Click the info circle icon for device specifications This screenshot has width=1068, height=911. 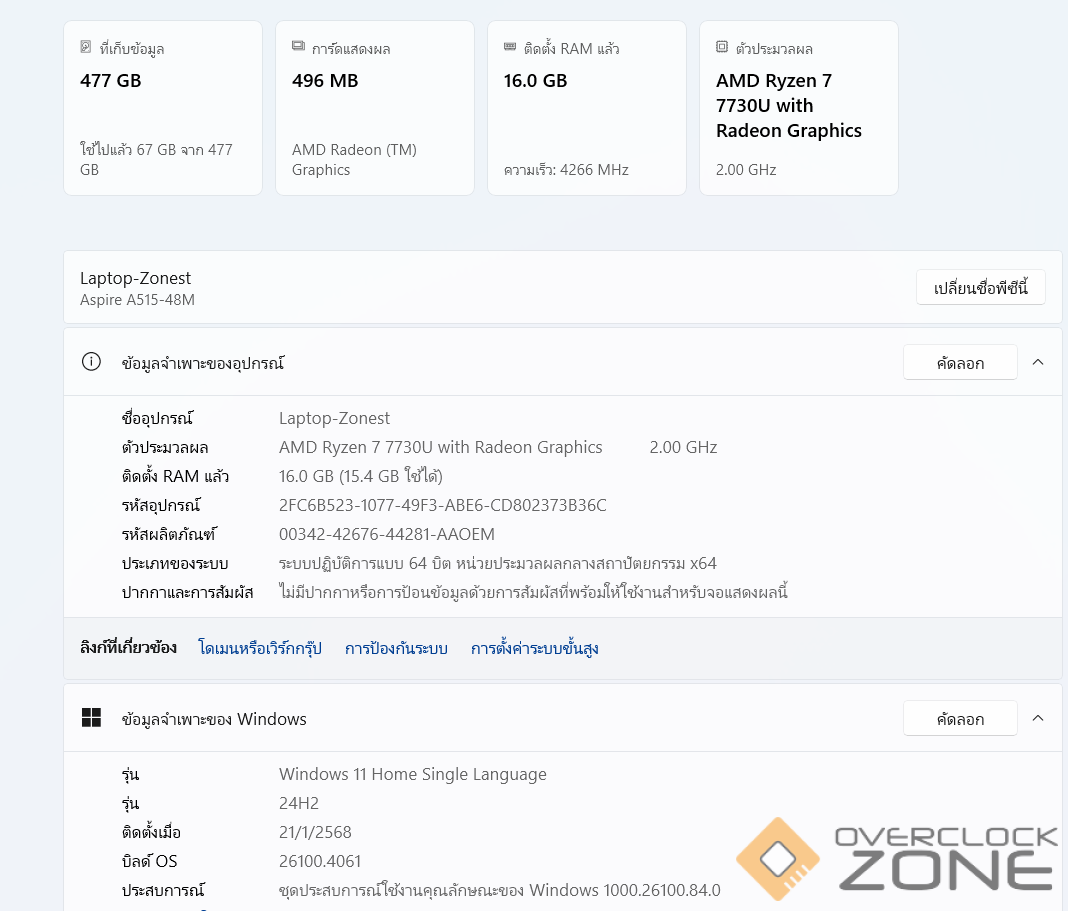pyautogui.click(x=91, y=362)
